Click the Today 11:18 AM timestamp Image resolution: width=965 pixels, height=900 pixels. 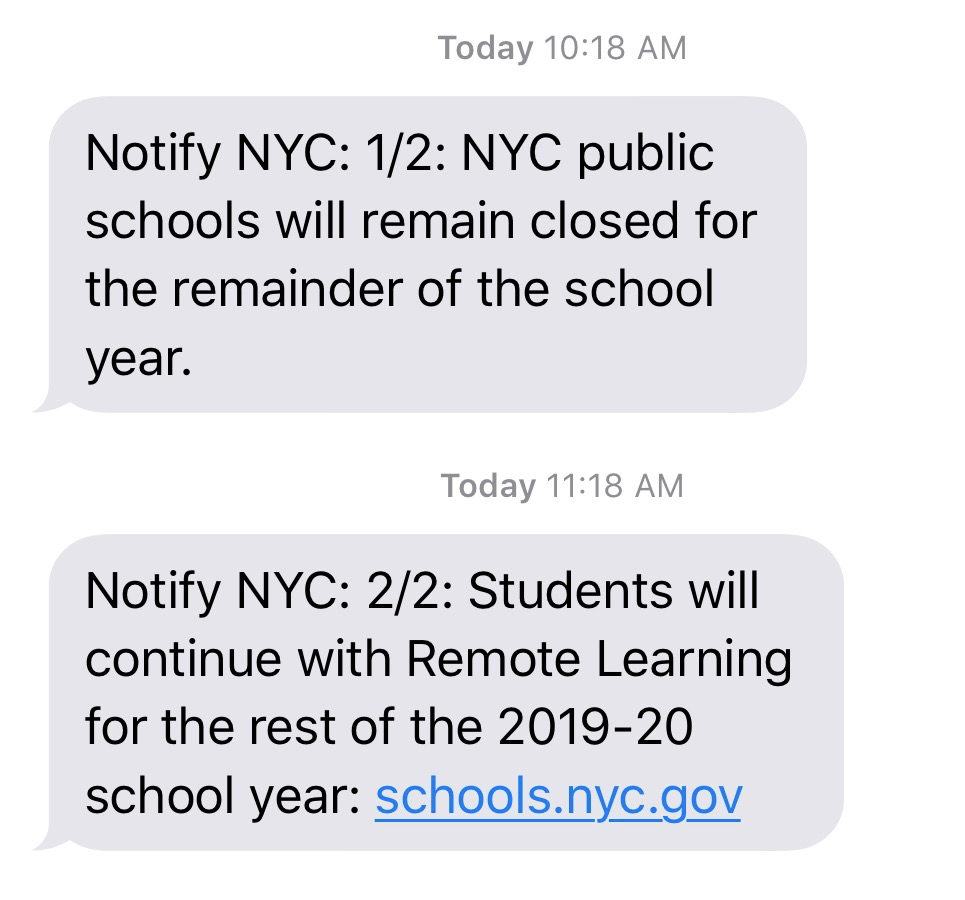(562, 486)
